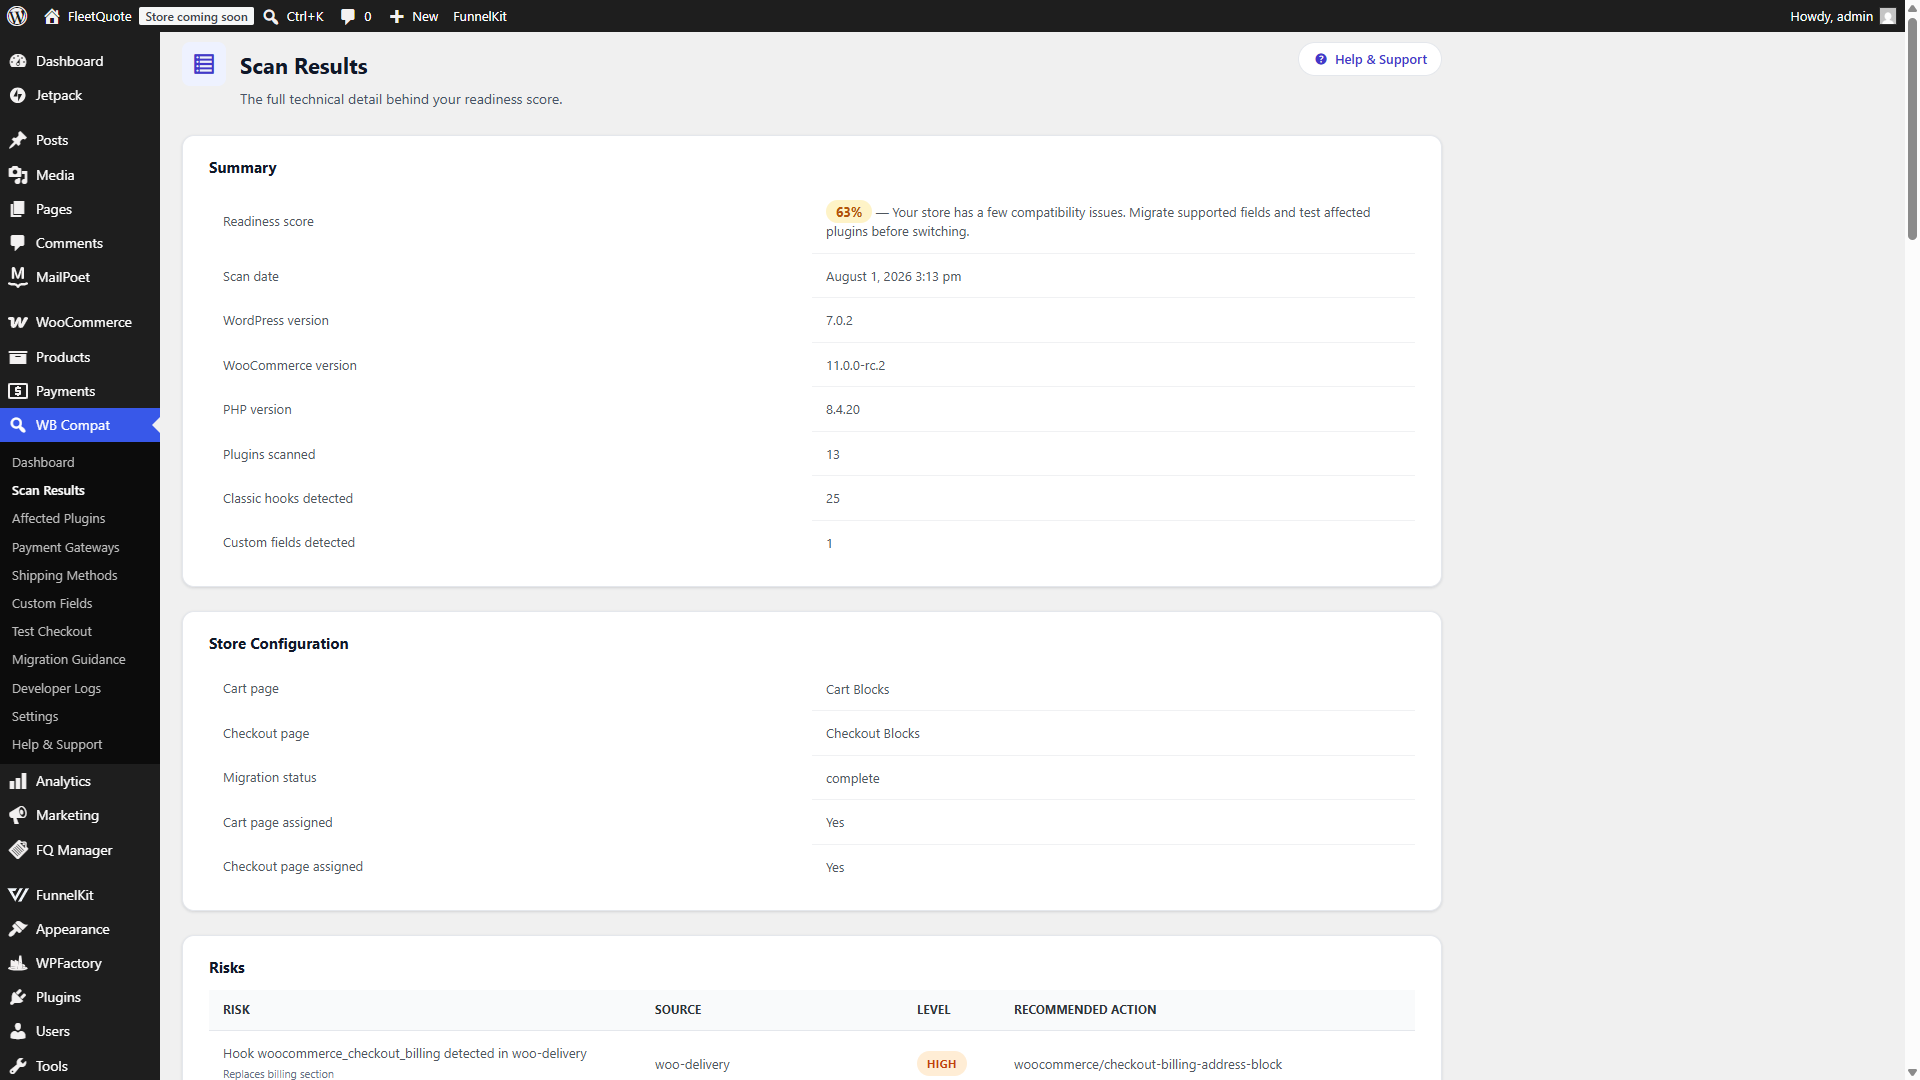Click the WordPress logo icon

point(17,16)
